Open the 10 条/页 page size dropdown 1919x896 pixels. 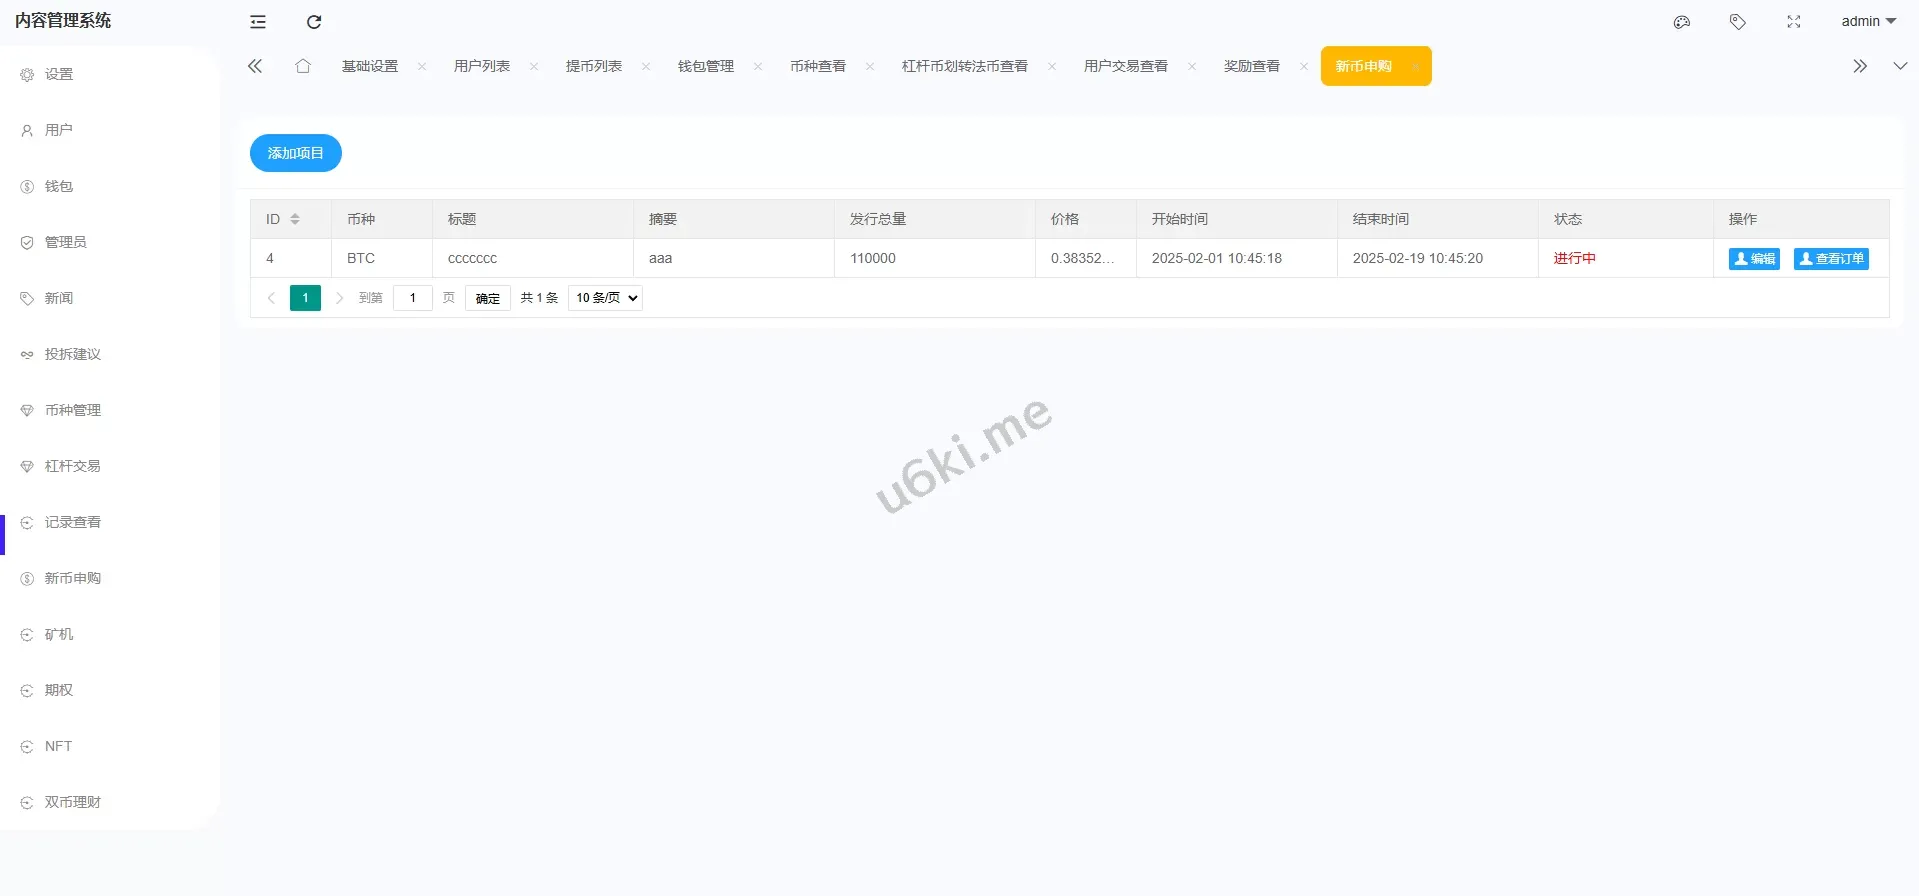coord(605,298)
